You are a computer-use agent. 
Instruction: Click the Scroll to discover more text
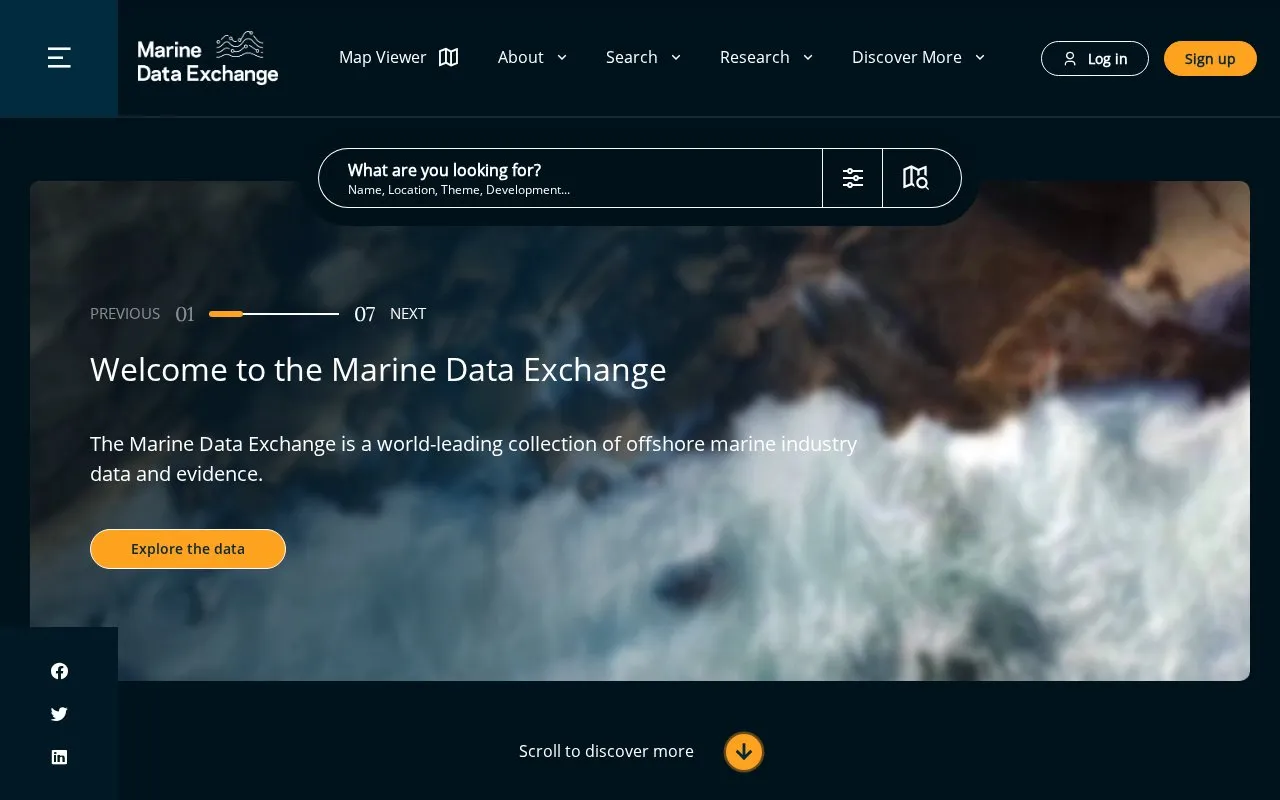606,751
